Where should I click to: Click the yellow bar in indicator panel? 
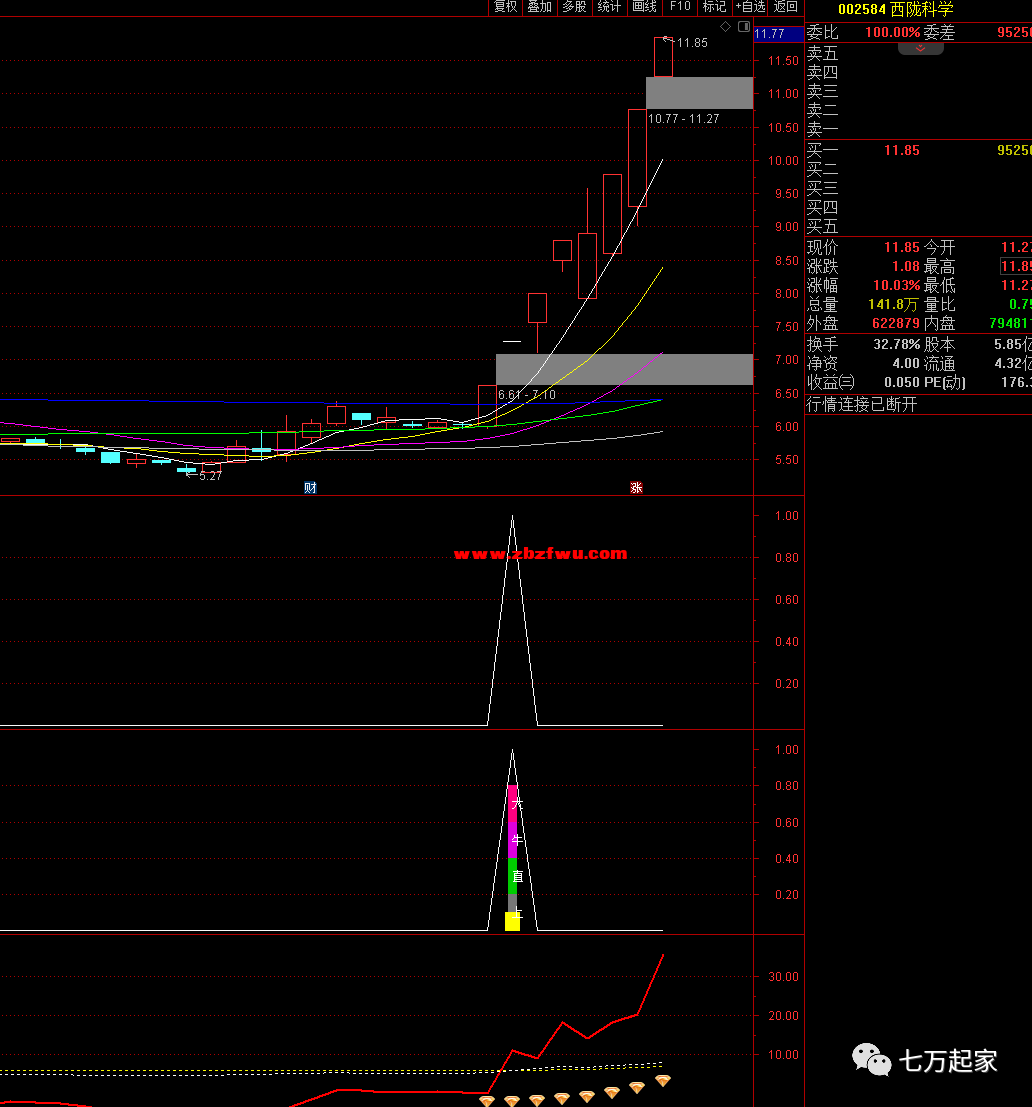click(512, 921)
